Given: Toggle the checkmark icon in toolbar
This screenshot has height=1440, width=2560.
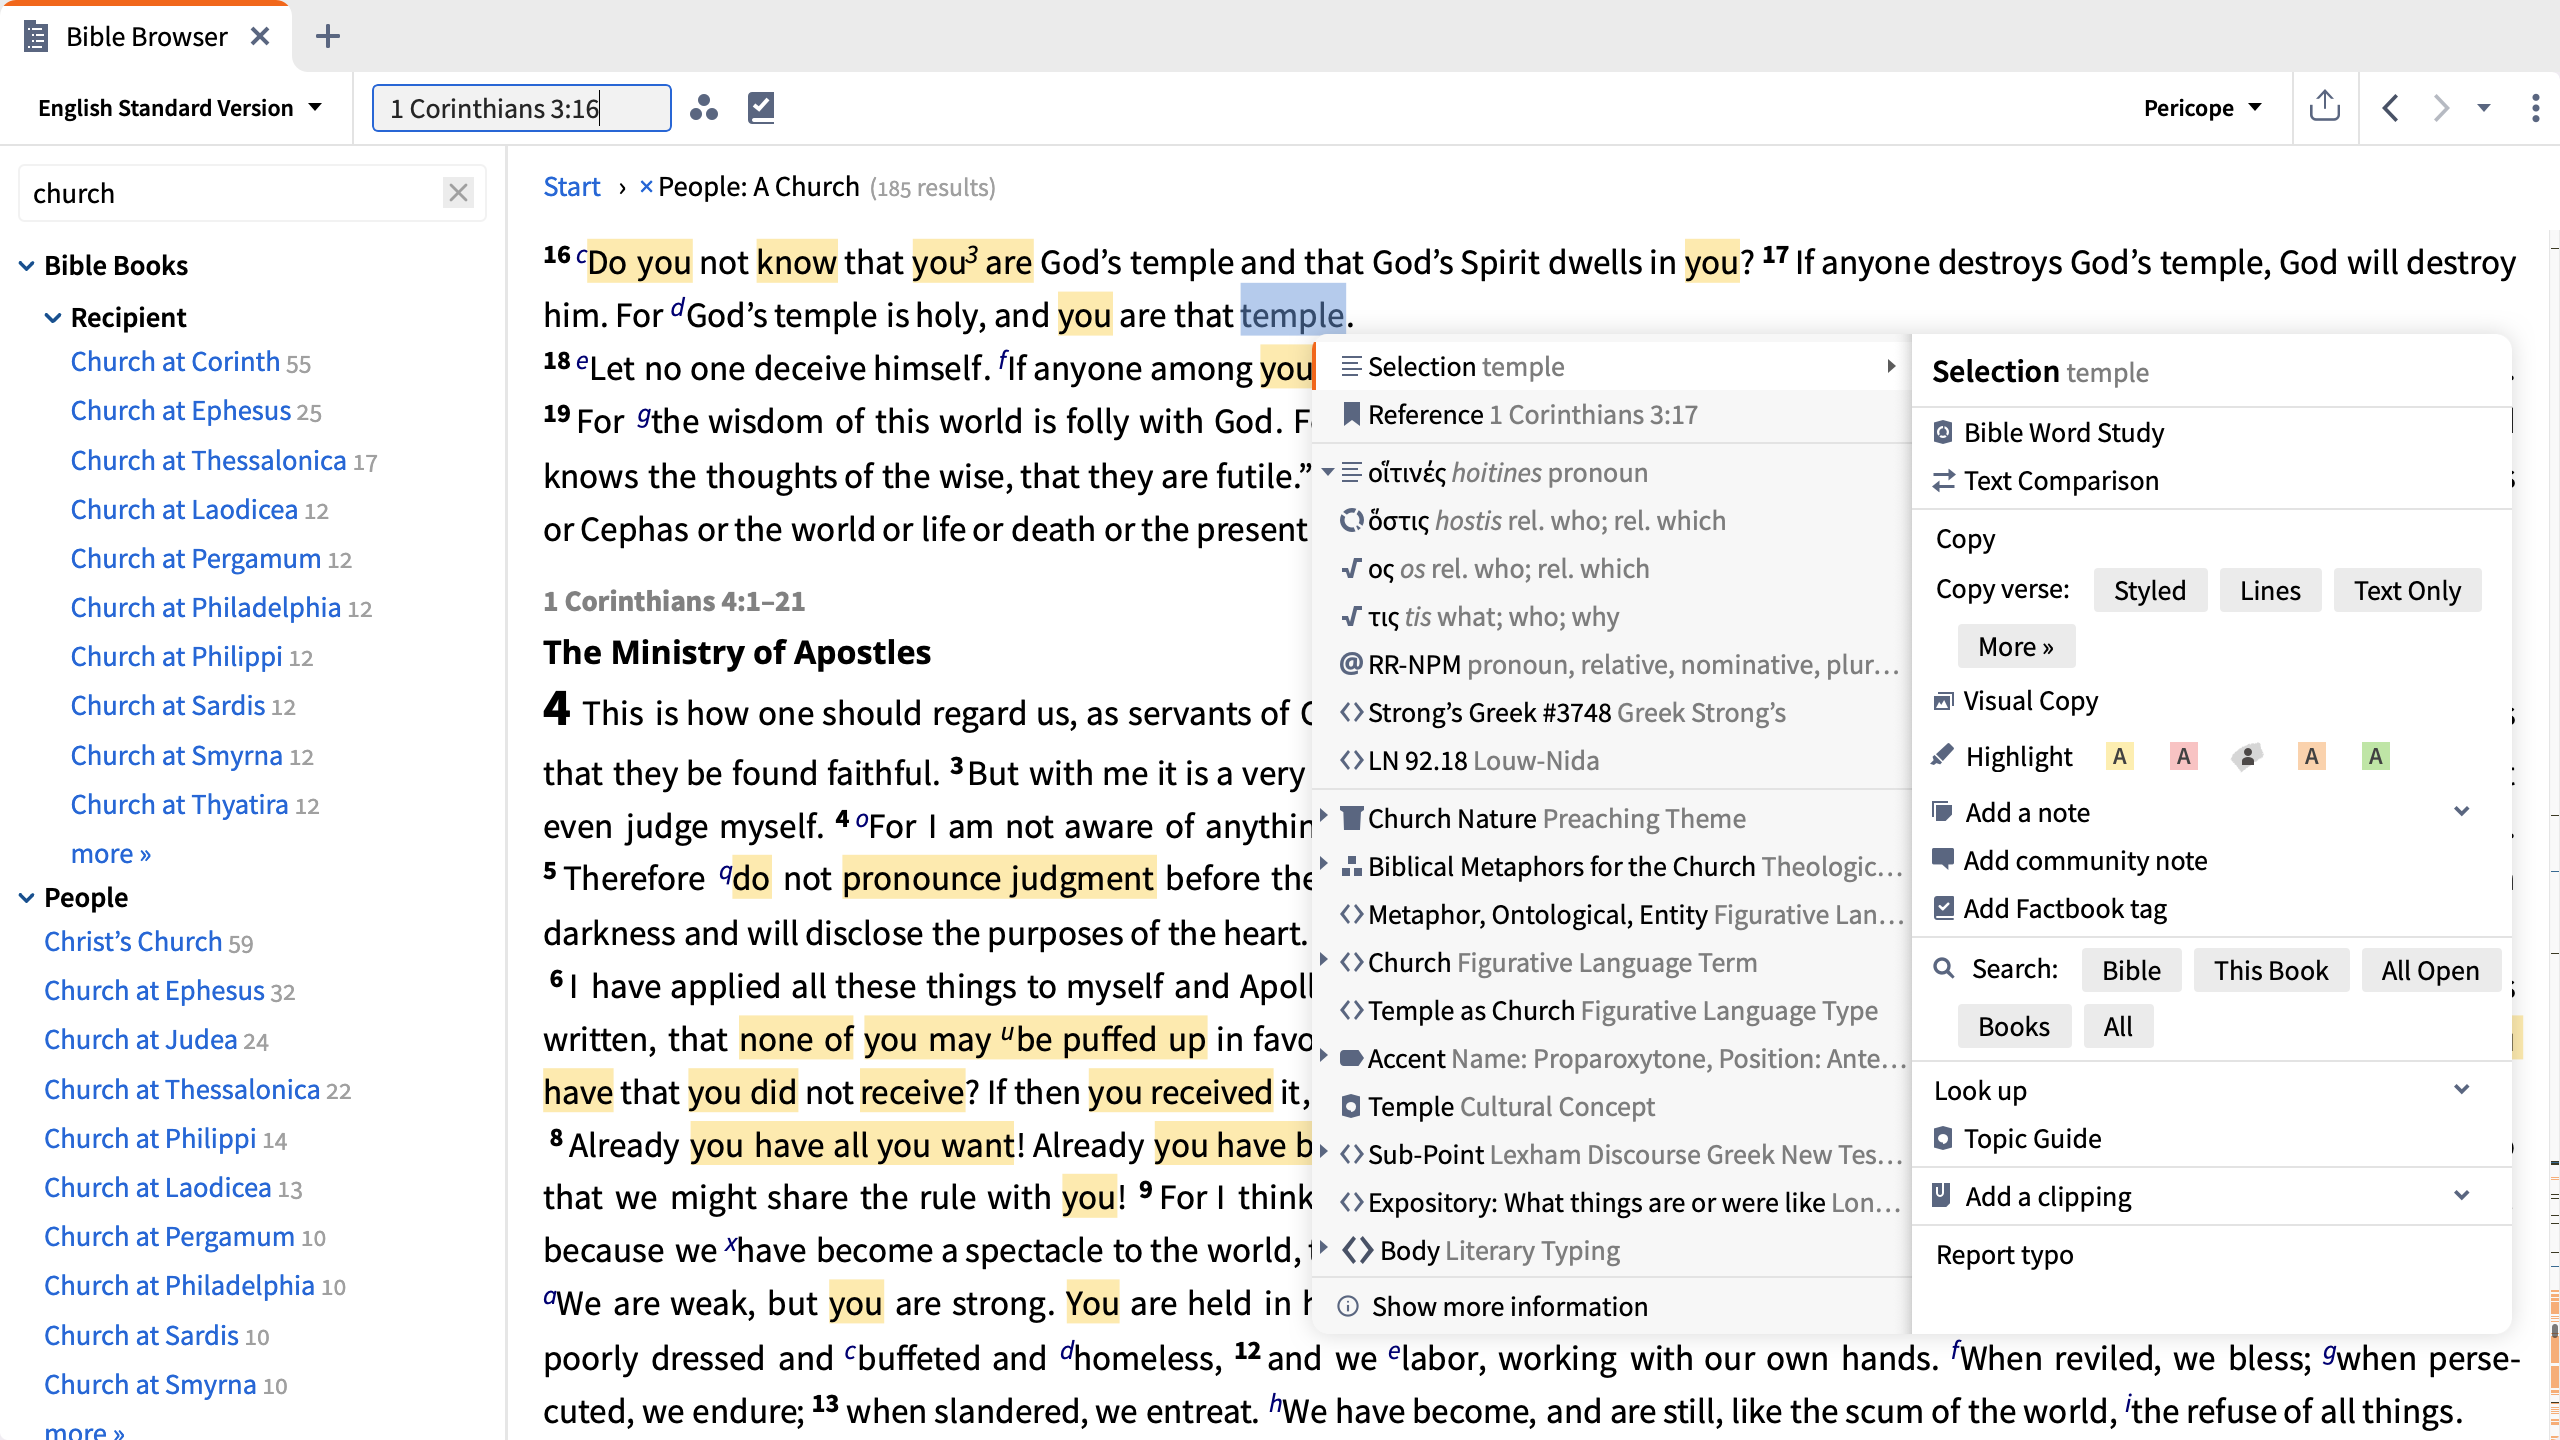Looking at the screenshot, I should coord(761,107).
